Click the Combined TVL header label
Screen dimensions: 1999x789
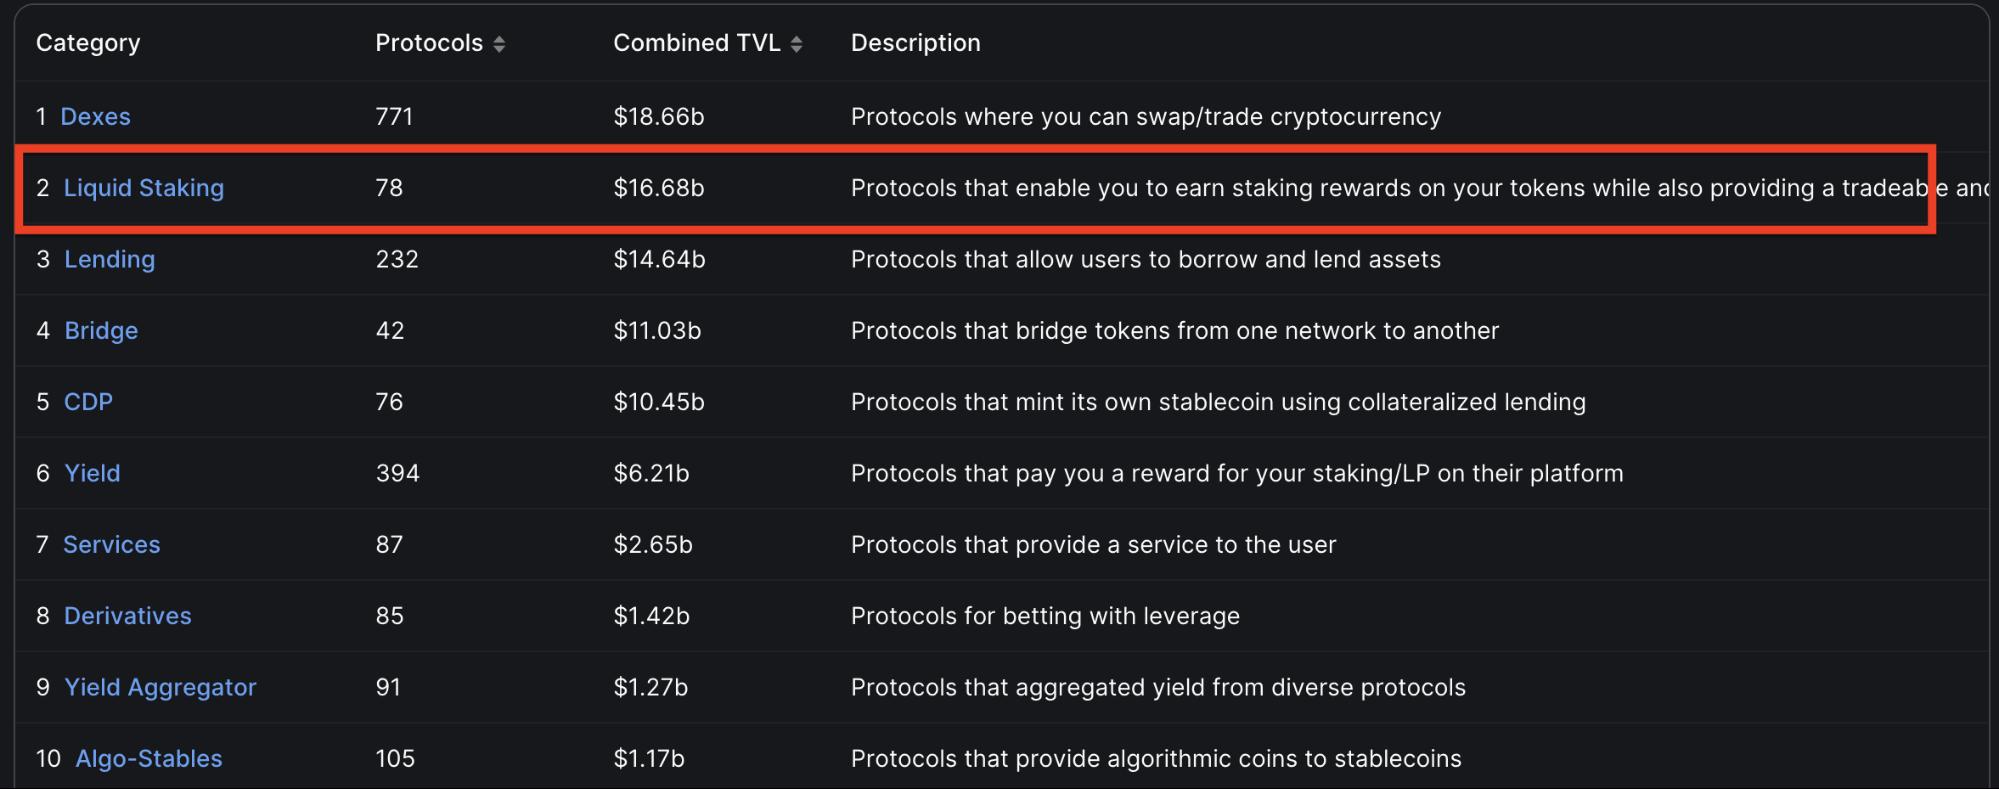tap(696, 43)
